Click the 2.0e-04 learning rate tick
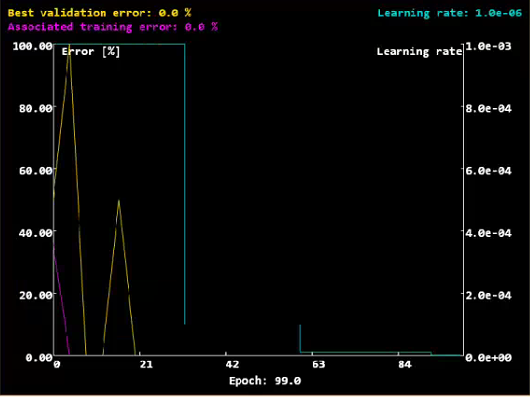Screen dimensions: 530x397 tap(488, 295)
